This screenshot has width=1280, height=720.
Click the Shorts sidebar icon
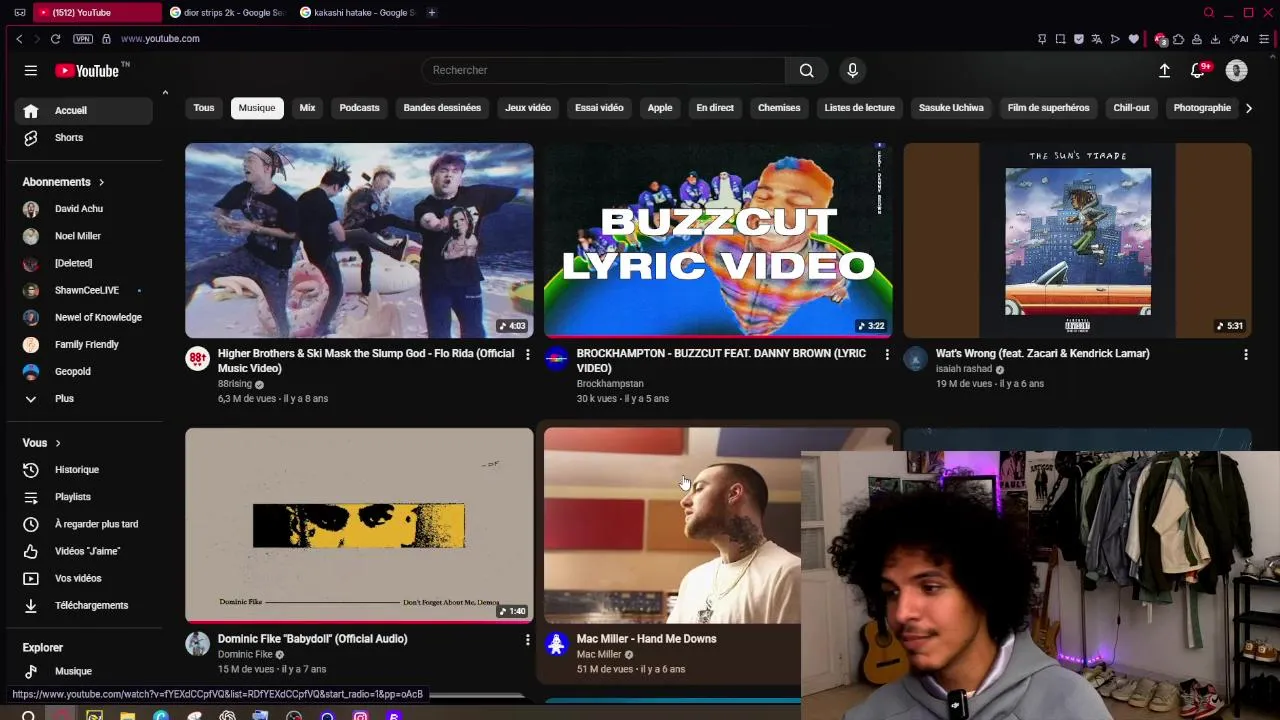31,138
